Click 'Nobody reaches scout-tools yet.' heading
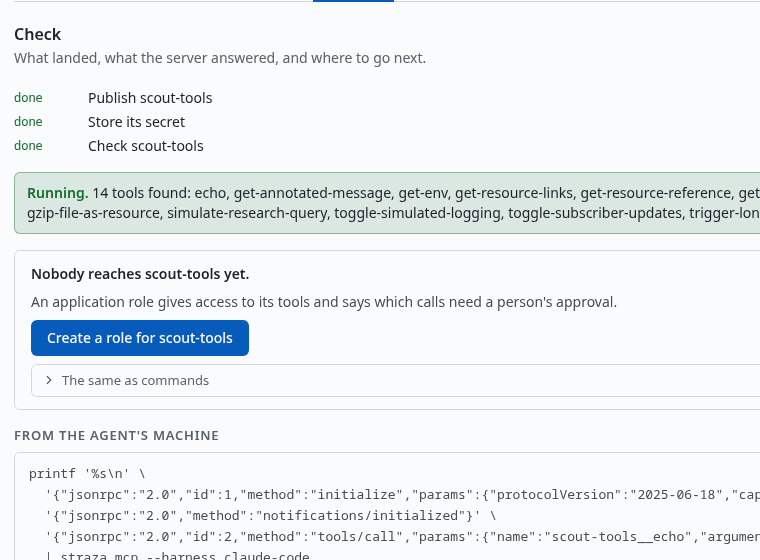Screen dimensions: 760x560 [x=140, y=274]
